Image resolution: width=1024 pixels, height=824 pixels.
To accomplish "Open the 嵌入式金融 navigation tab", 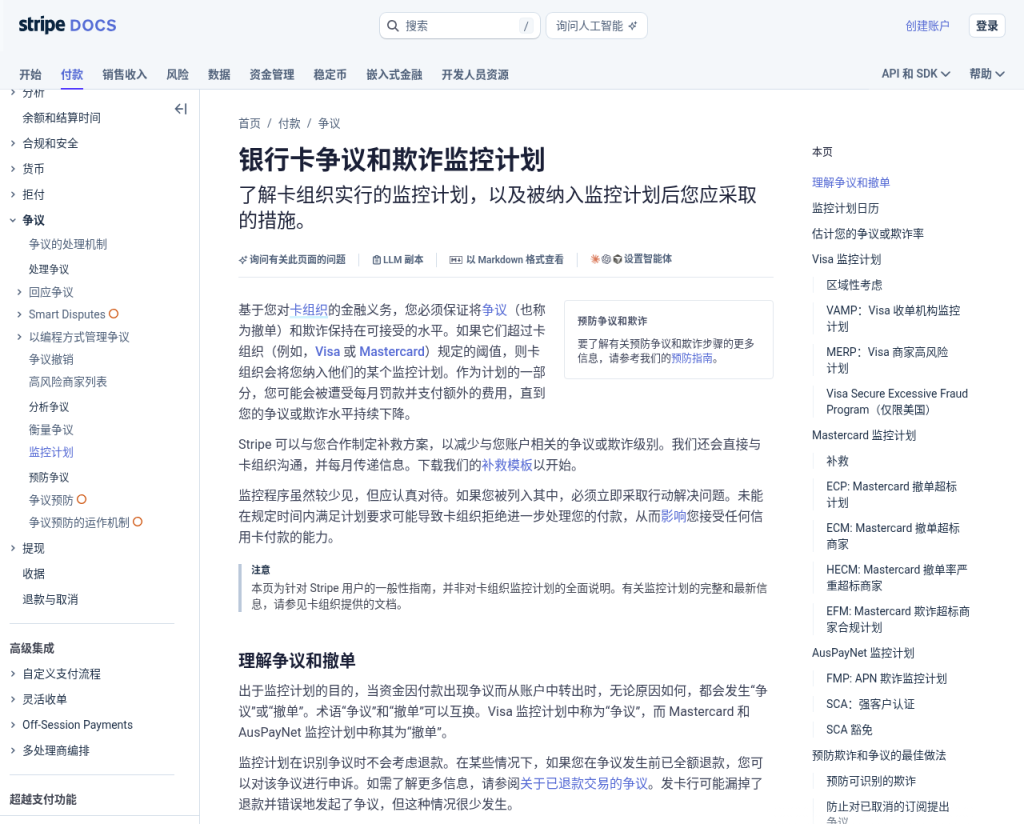I will coord(394,74).
